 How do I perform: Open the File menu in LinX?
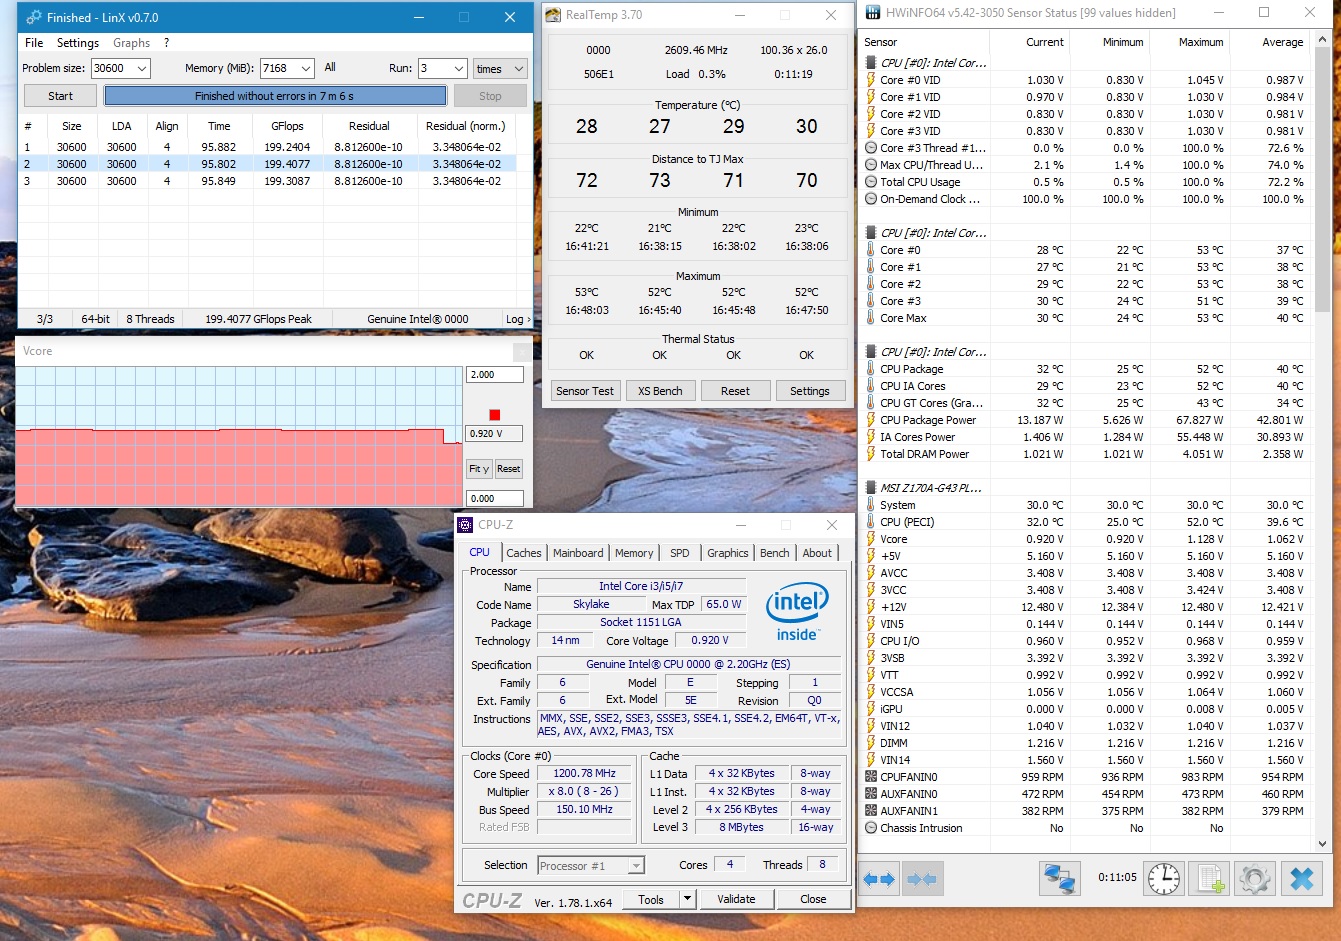34,43
